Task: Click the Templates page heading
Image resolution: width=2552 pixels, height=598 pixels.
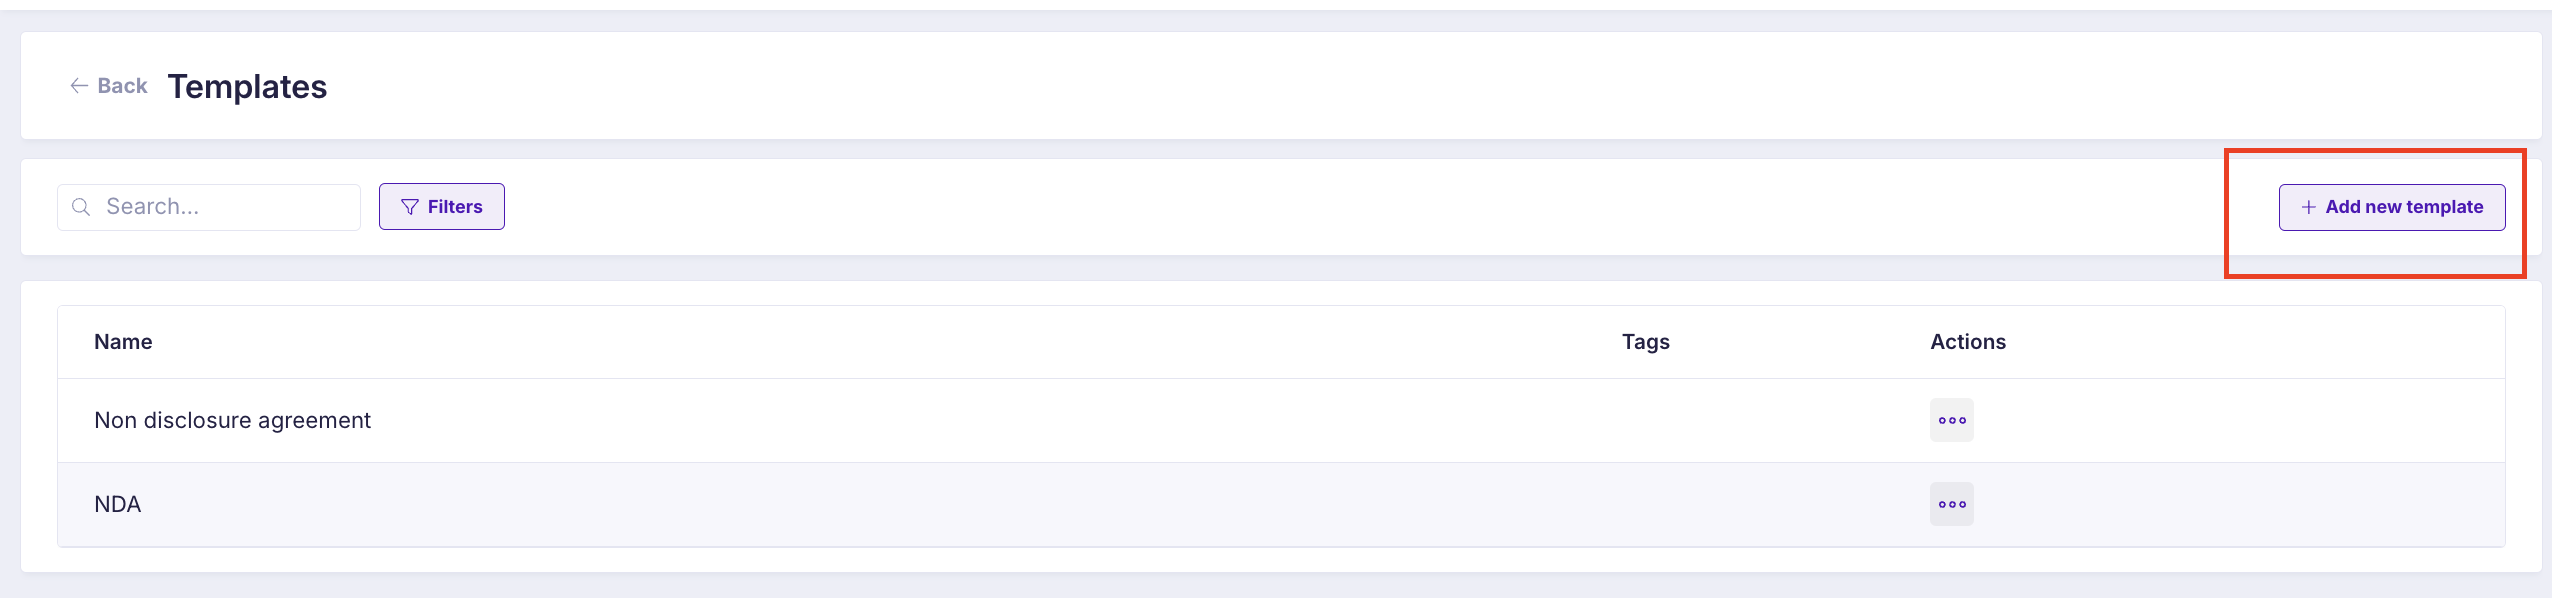Action: click(247, 87)
